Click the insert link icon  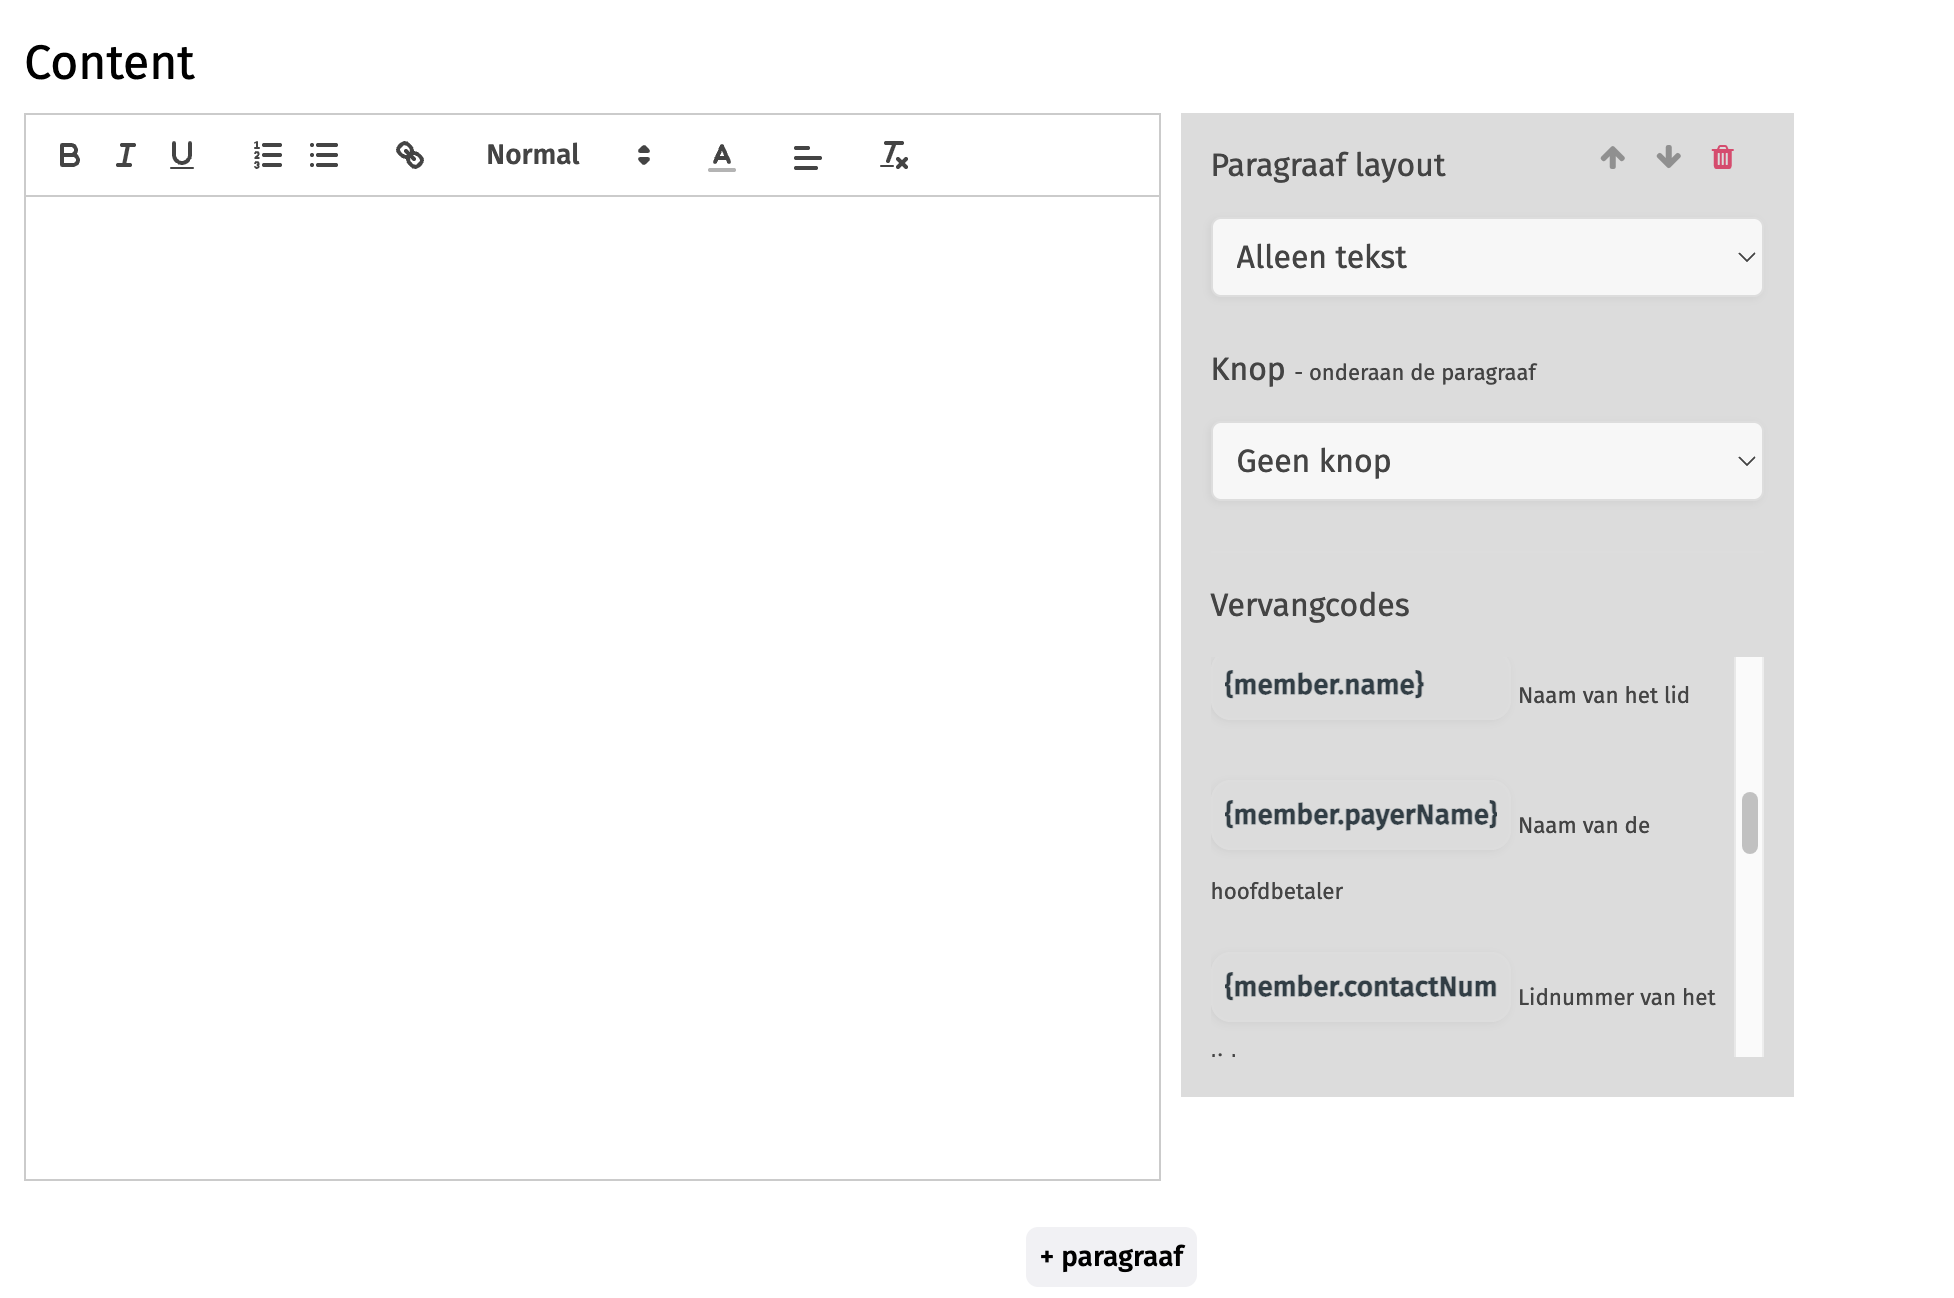pyautogui.click(x=410, y=155)
